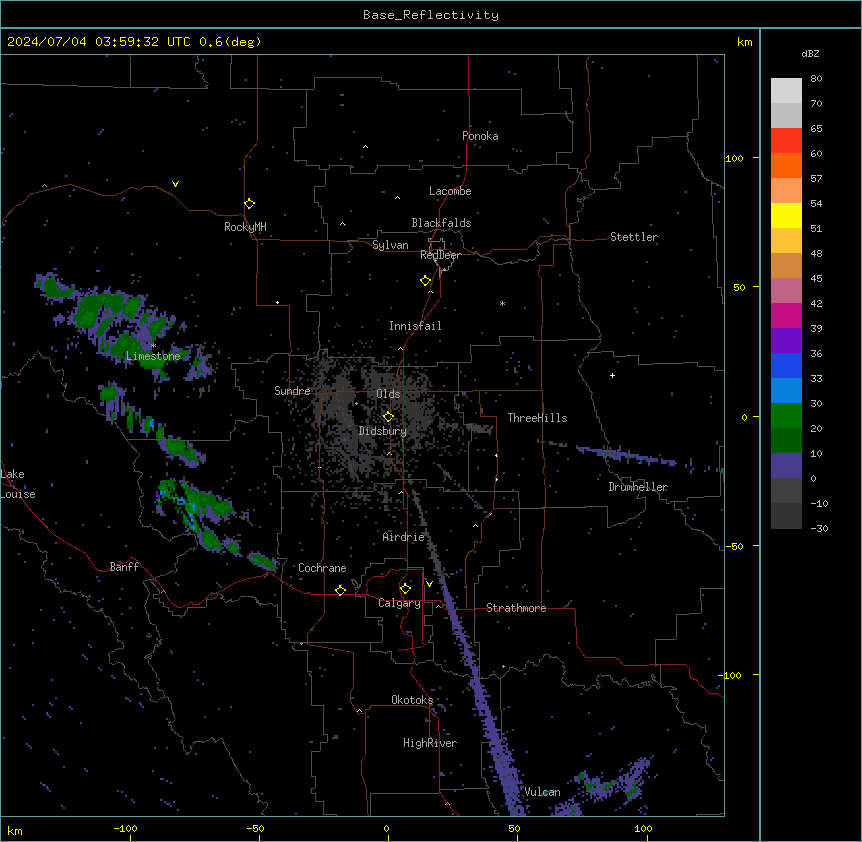
Task: Click the Innisfail city label
Action: tap(415, 326)
